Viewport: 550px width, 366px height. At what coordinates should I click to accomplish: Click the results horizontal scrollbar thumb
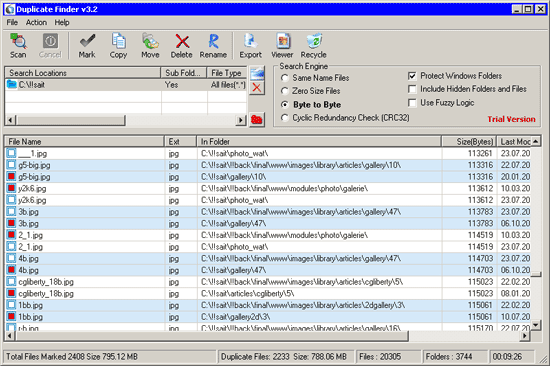[x=212, y=336]
